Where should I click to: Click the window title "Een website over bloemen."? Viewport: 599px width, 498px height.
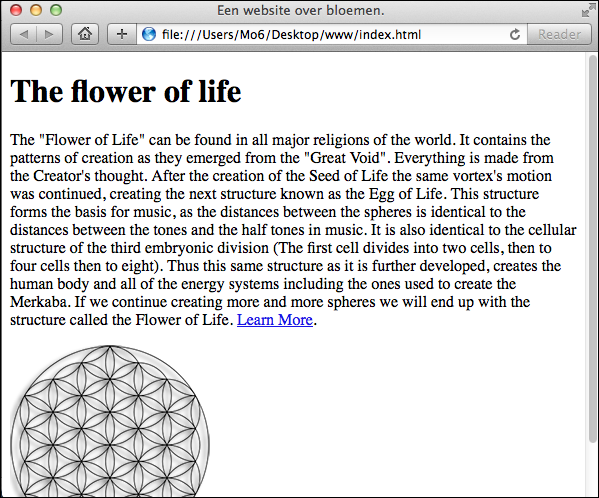pos(301,10)
